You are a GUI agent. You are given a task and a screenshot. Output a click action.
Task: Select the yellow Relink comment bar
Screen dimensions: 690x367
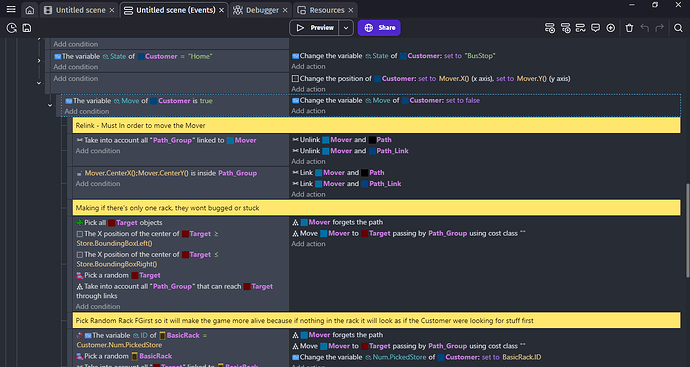pyautogui.click(x=377, y=125)
